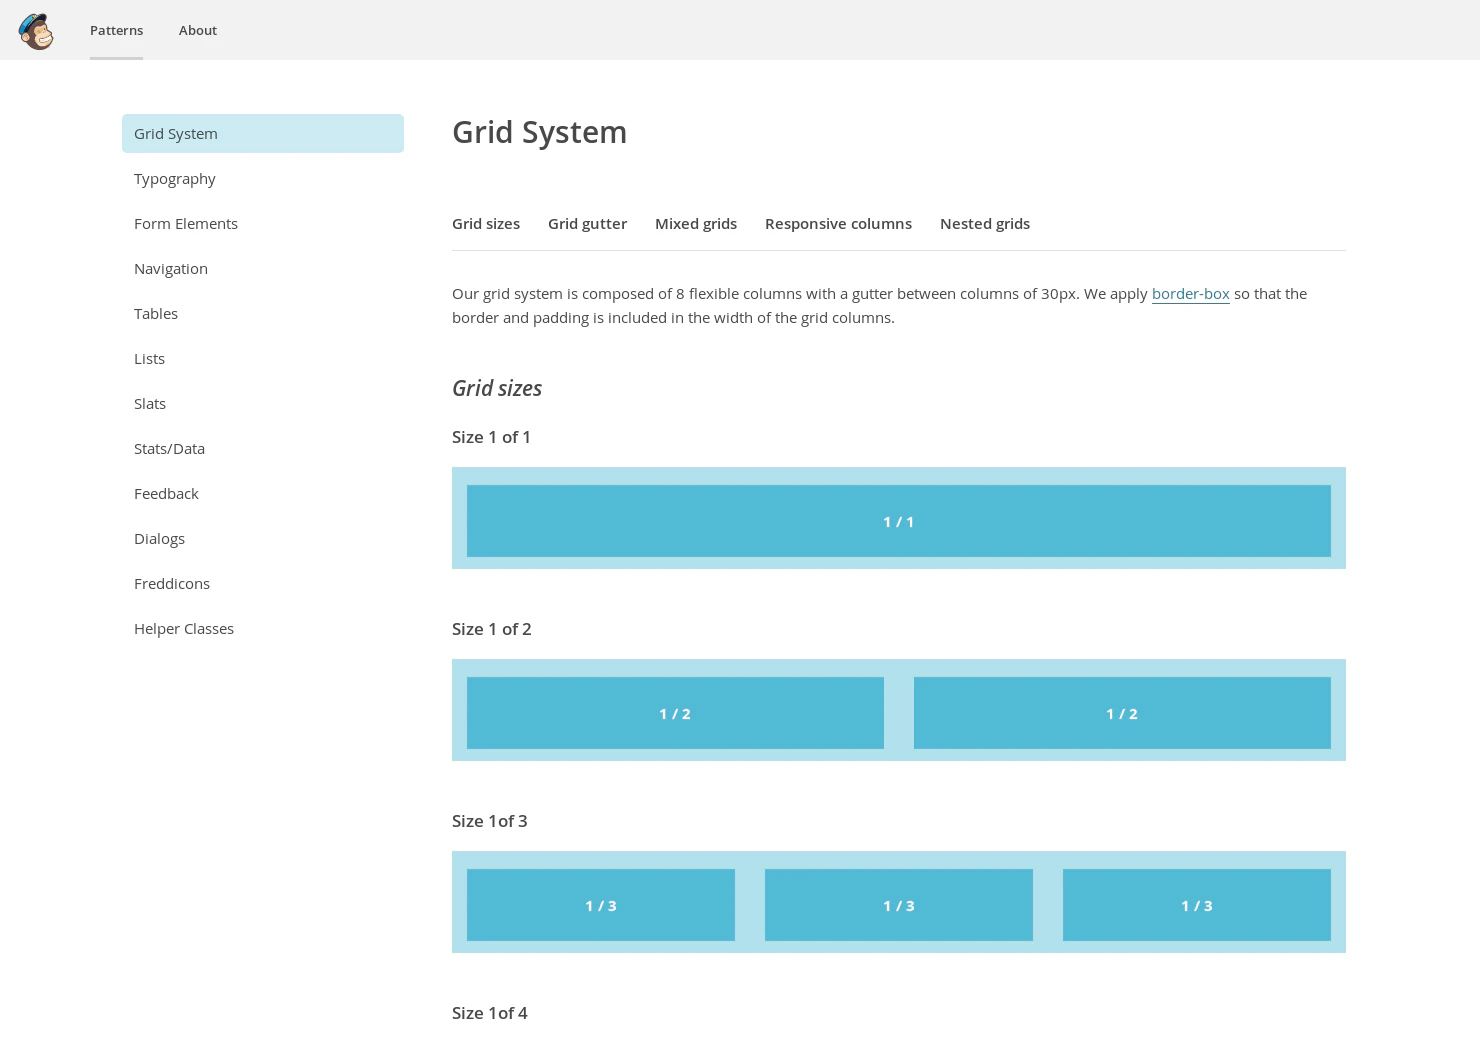Click the Mailchimp Freddie logo
This screenshot has height=1037, width=1480.
click(36, 30)
